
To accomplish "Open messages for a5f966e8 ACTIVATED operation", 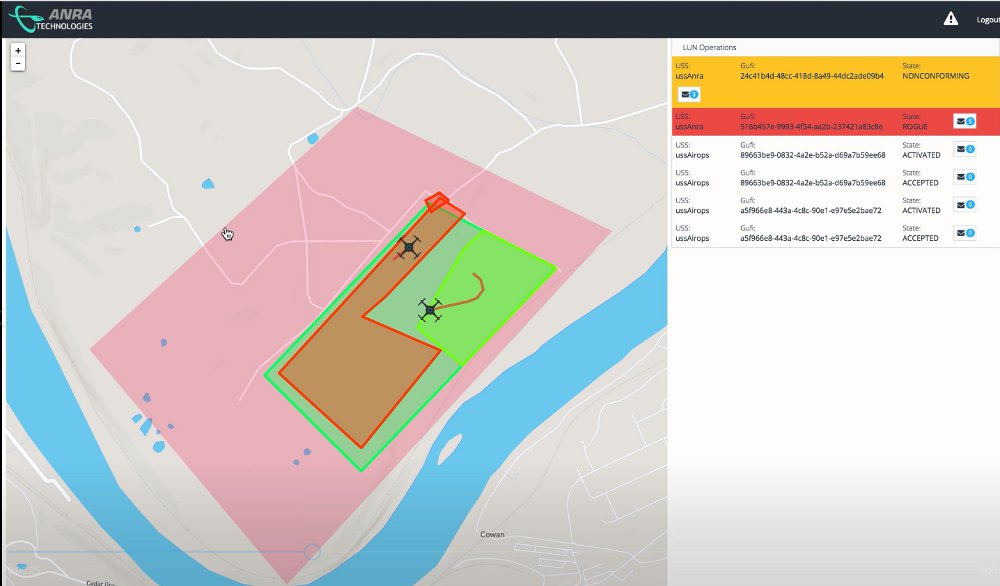I will 965,205.
